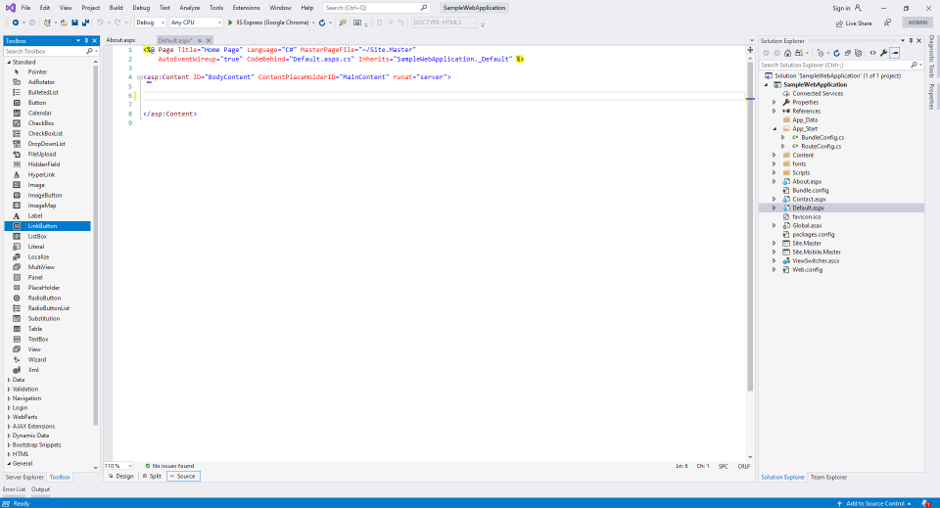Click the main Search (Ctrl+Q) box

click(x=376, y=8)
